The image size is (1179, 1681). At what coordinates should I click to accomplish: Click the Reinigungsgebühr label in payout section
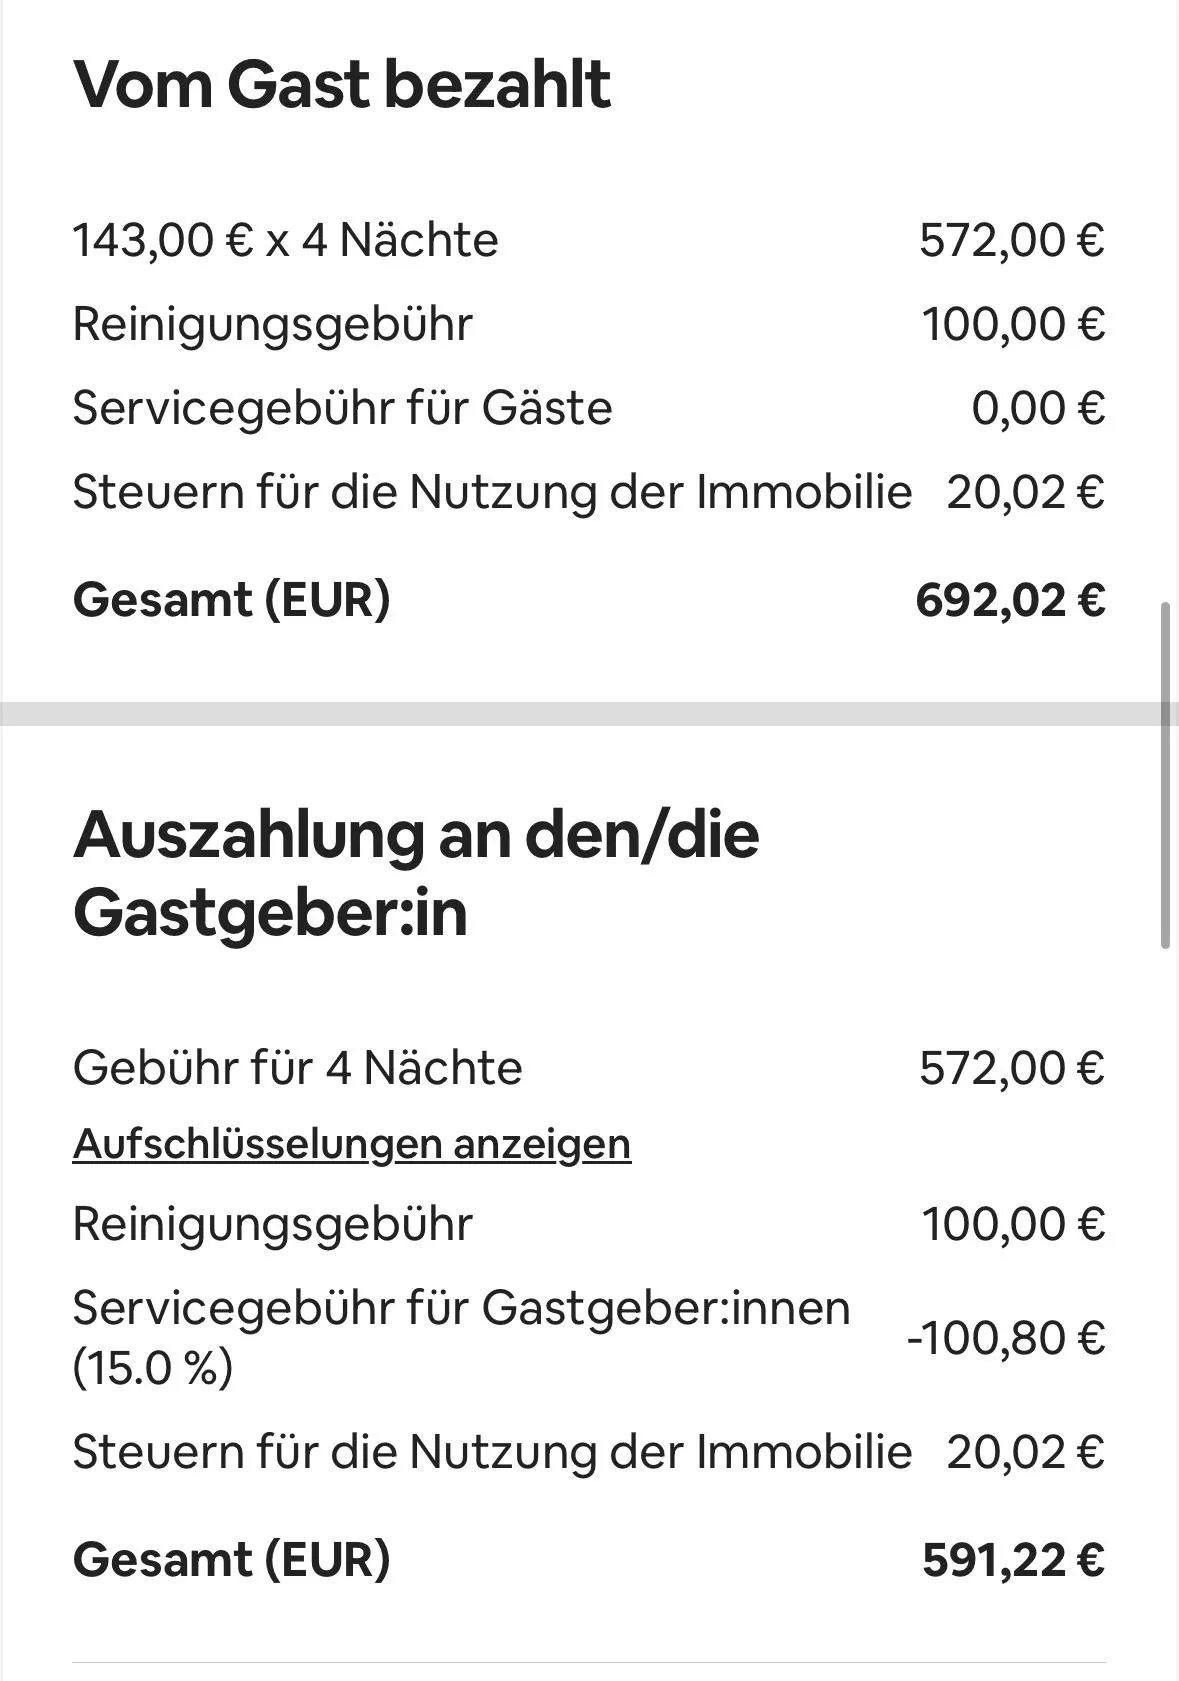click(272, 1226)
